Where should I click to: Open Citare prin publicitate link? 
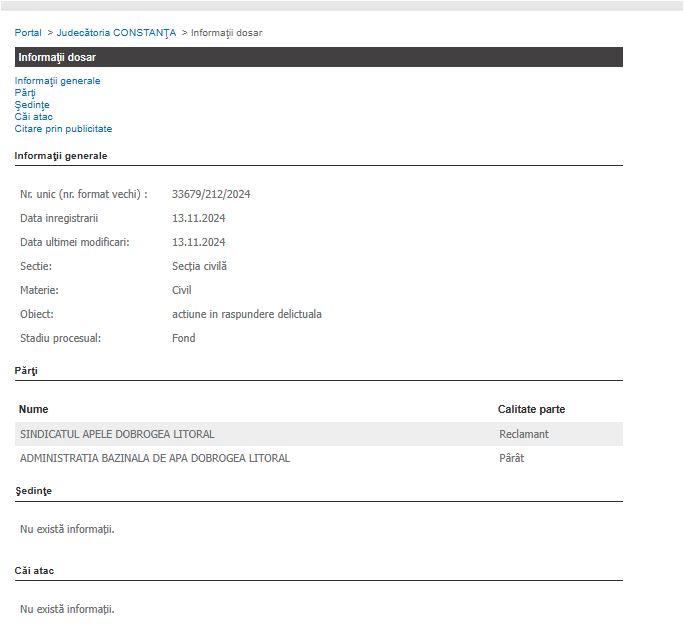click(63, 129)
